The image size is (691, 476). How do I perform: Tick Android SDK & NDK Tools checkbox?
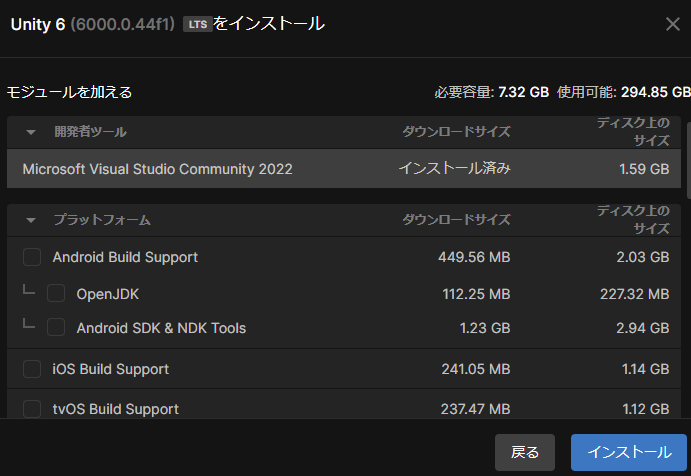[x=56, y=327]
